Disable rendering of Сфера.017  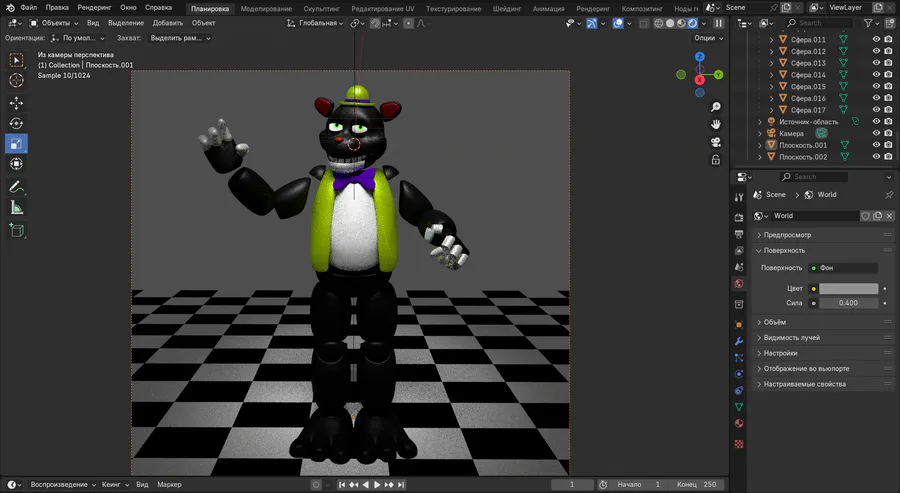888,110
